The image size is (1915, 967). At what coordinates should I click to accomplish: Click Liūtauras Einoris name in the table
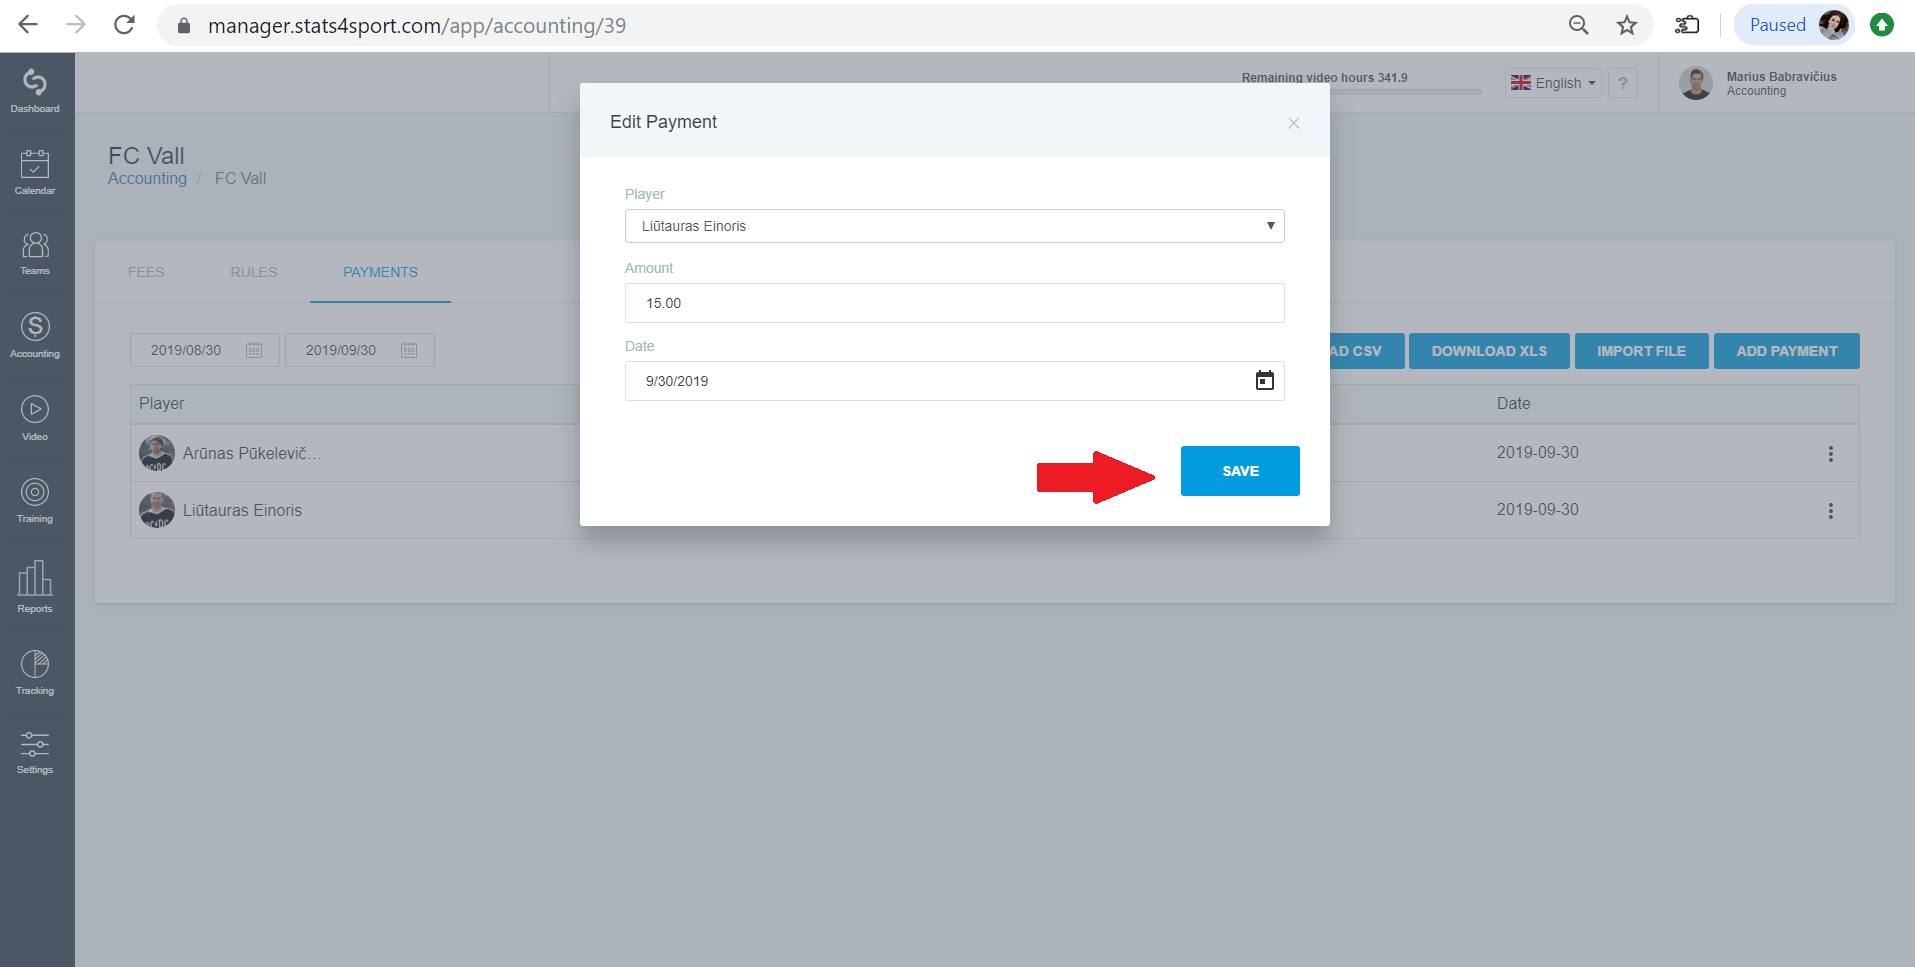point(242,510)
